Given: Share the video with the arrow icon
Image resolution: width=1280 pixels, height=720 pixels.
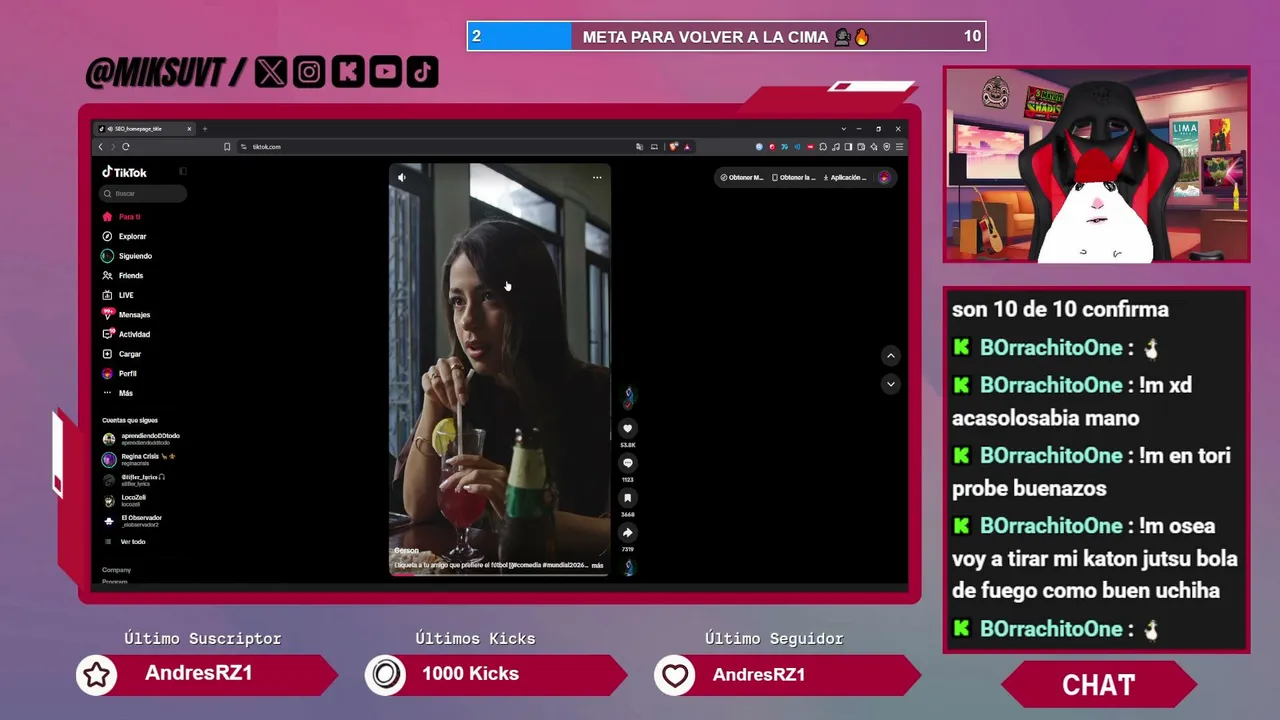Looking at the screenshot, I should 628,533.
